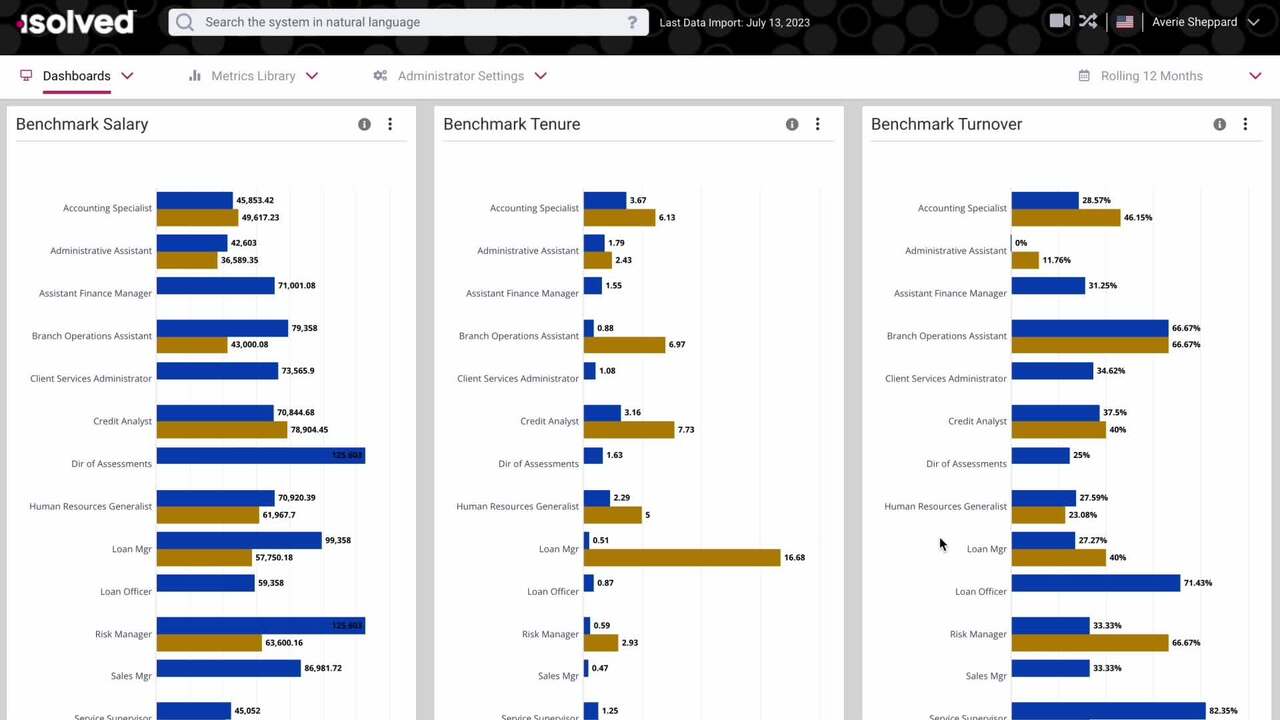This screenshot has height=720, width=1280.
Task: Click the US flag language icon
Action: [1125, 22]
